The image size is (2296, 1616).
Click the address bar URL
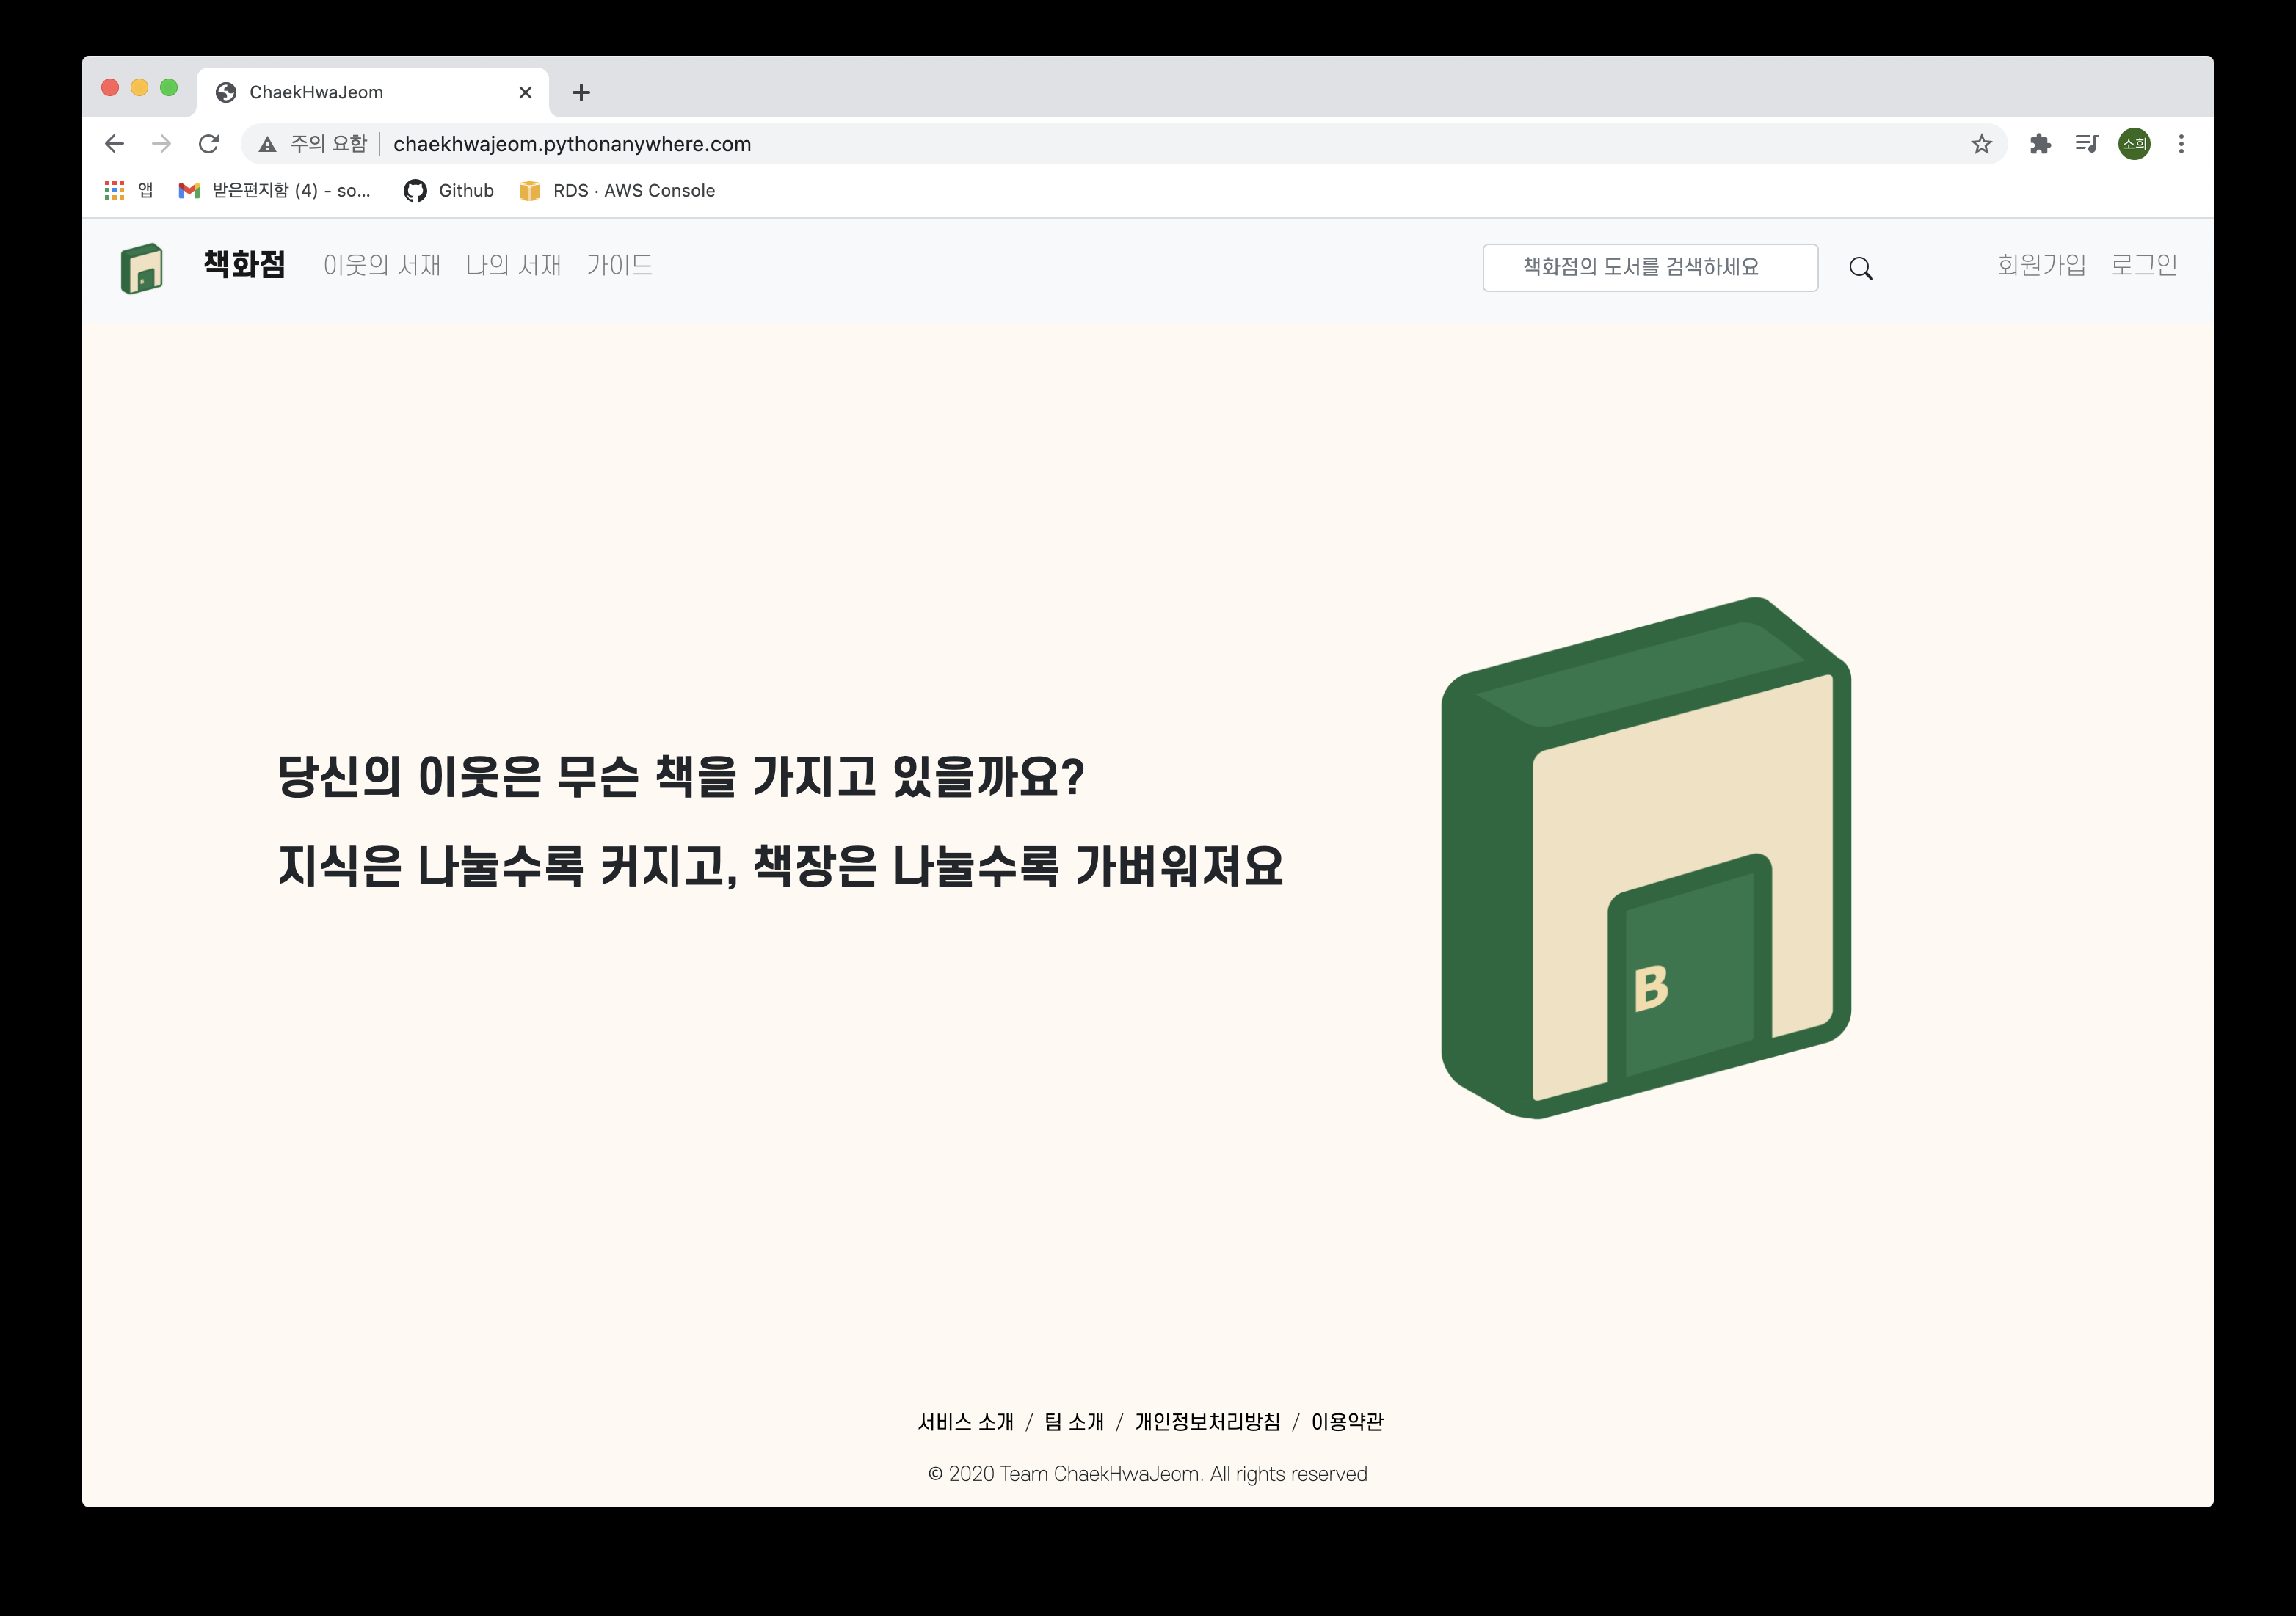(572, 144)
